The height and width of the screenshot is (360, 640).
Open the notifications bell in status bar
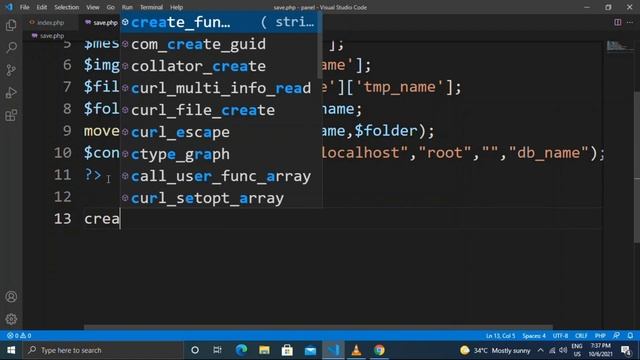point(630,336)
